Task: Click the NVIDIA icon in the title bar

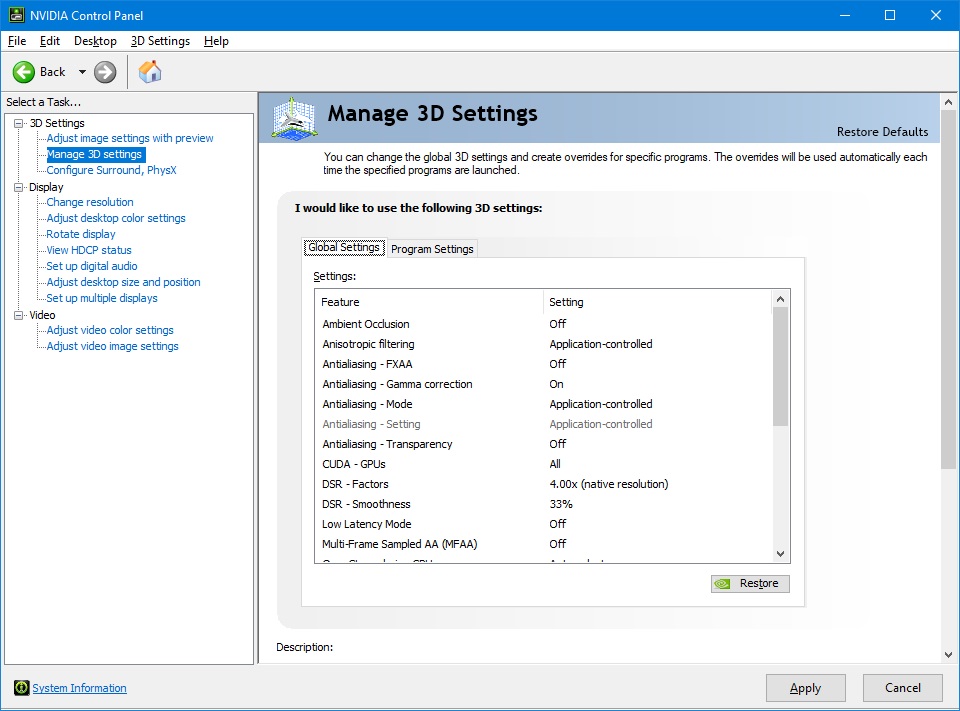Action: [16, 15]
